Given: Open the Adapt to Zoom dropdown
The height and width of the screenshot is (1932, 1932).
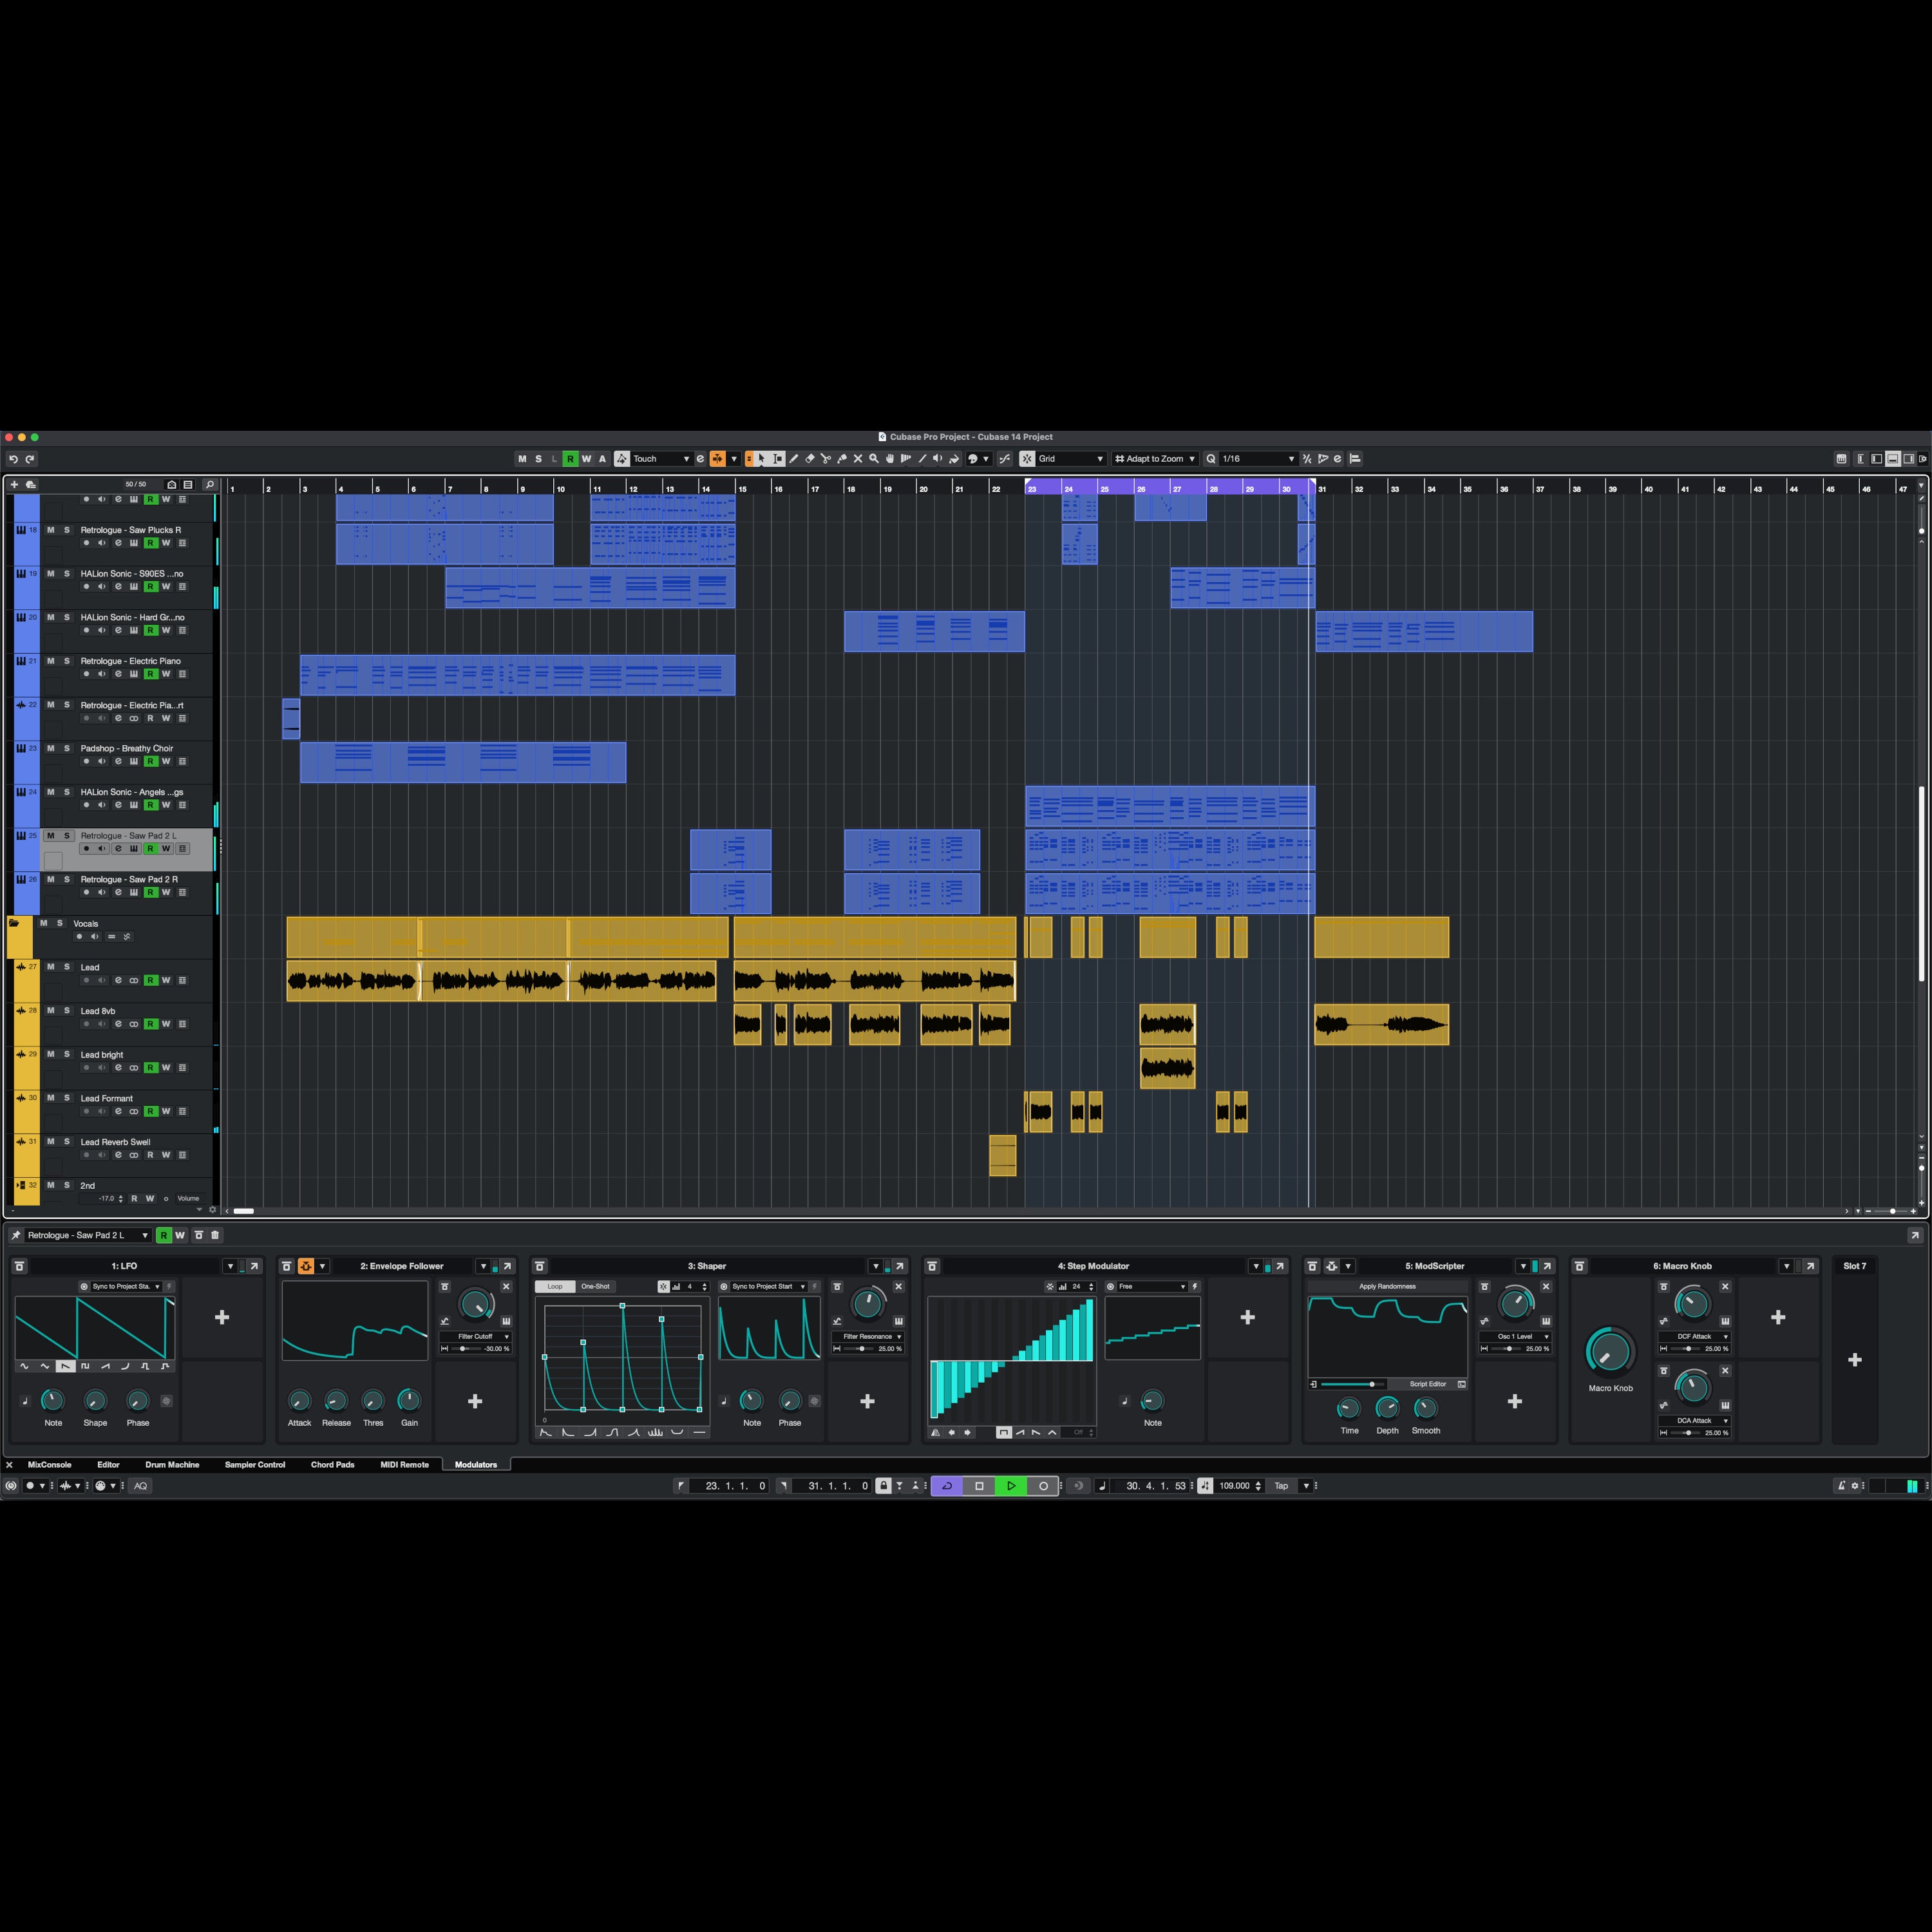Looking at the screenshot, I should [x=1155, y=459].
